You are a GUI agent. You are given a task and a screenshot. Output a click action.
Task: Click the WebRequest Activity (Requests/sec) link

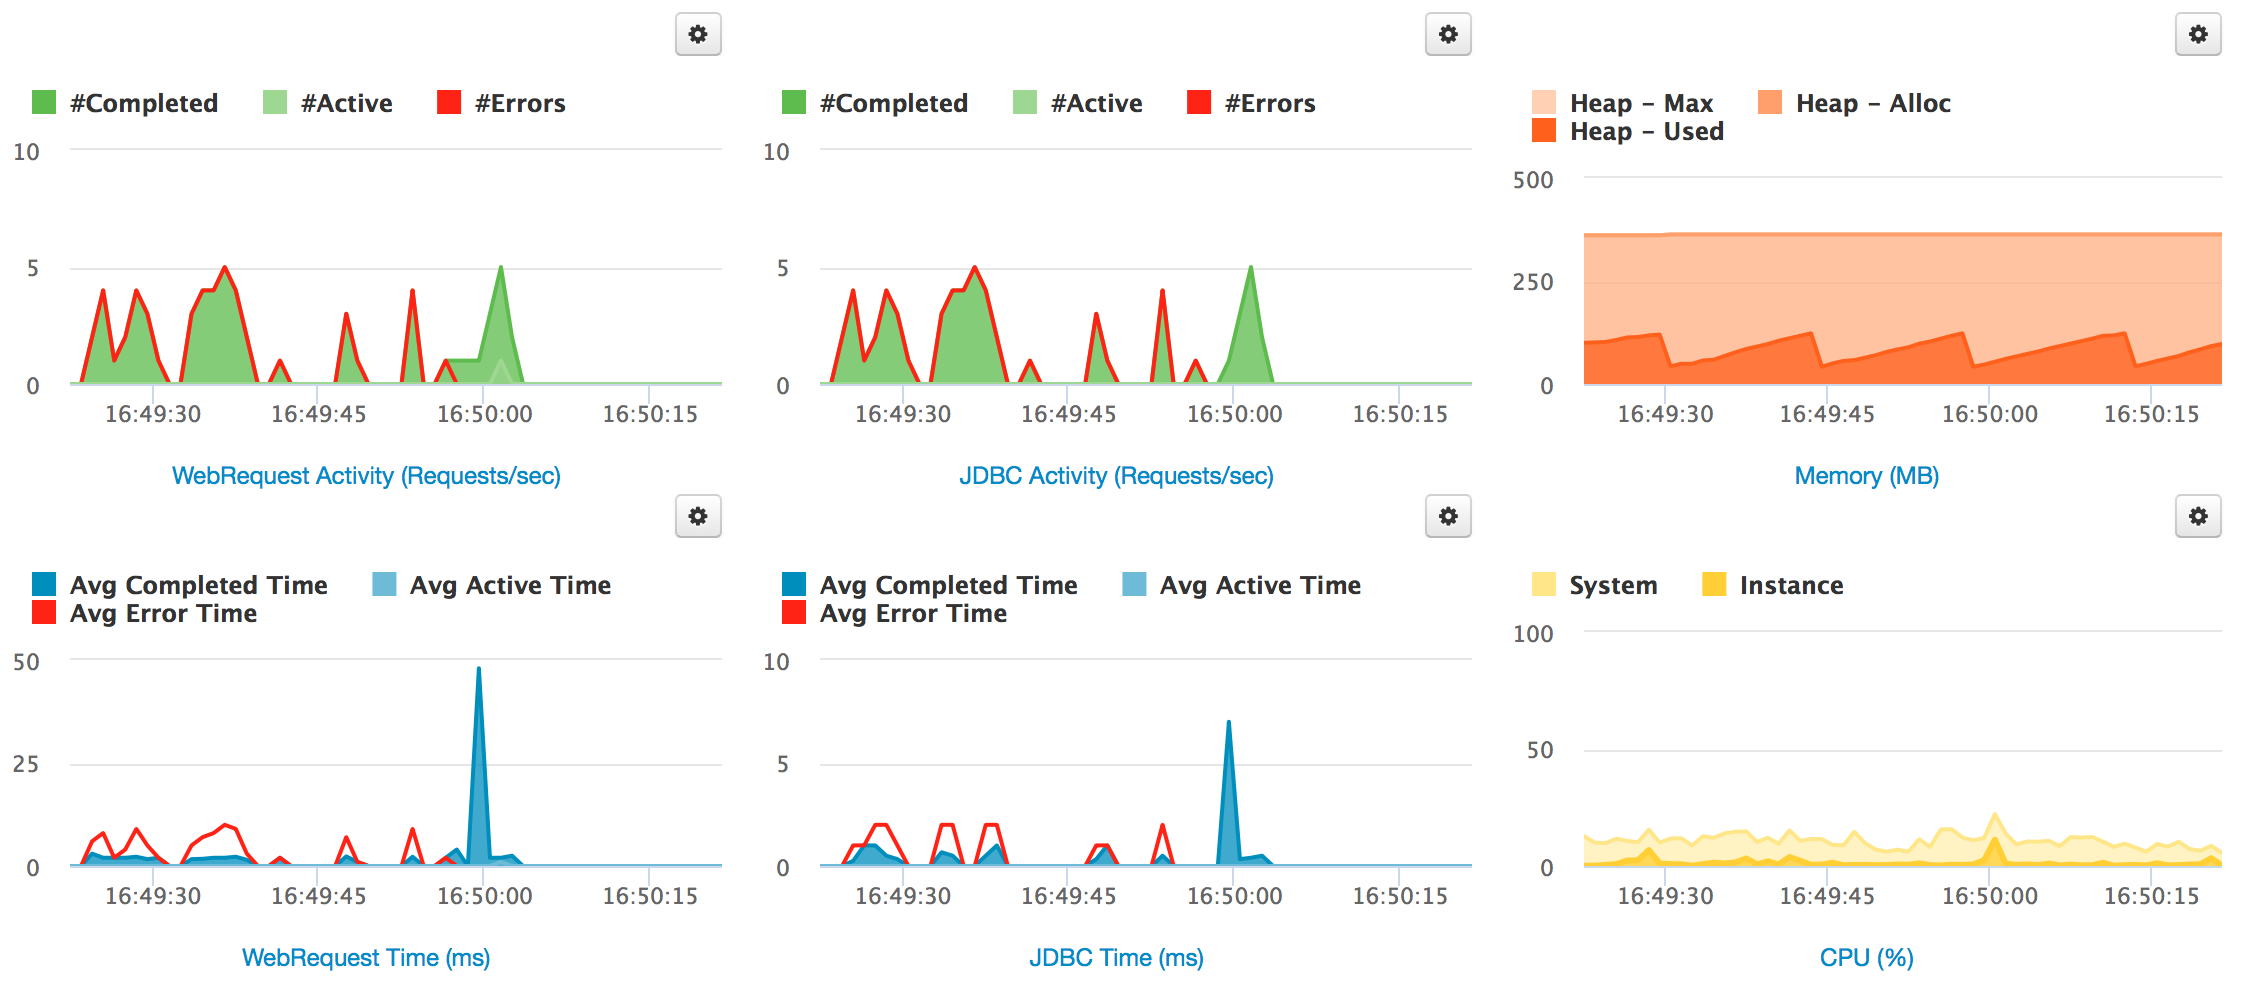coord(366,476)
